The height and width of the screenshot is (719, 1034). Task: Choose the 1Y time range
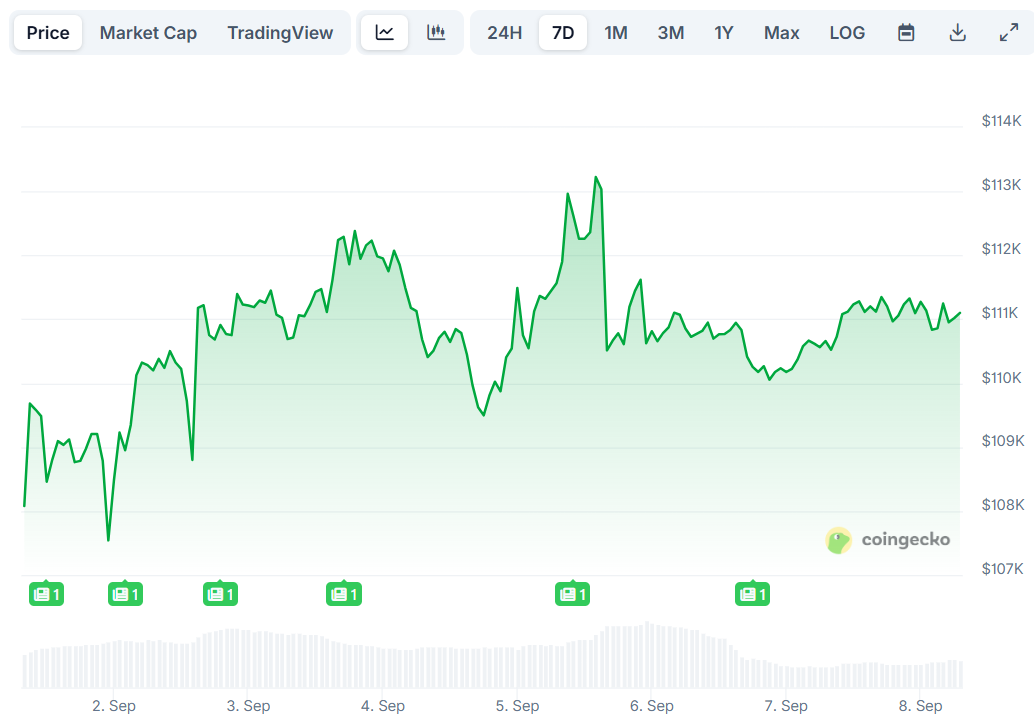pos(723,32)
